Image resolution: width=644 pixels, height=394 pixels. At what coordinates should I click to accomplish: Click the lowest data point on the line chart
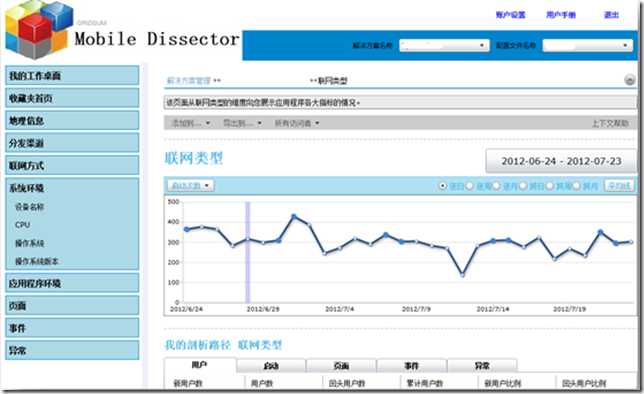click(x=462, y=275)
